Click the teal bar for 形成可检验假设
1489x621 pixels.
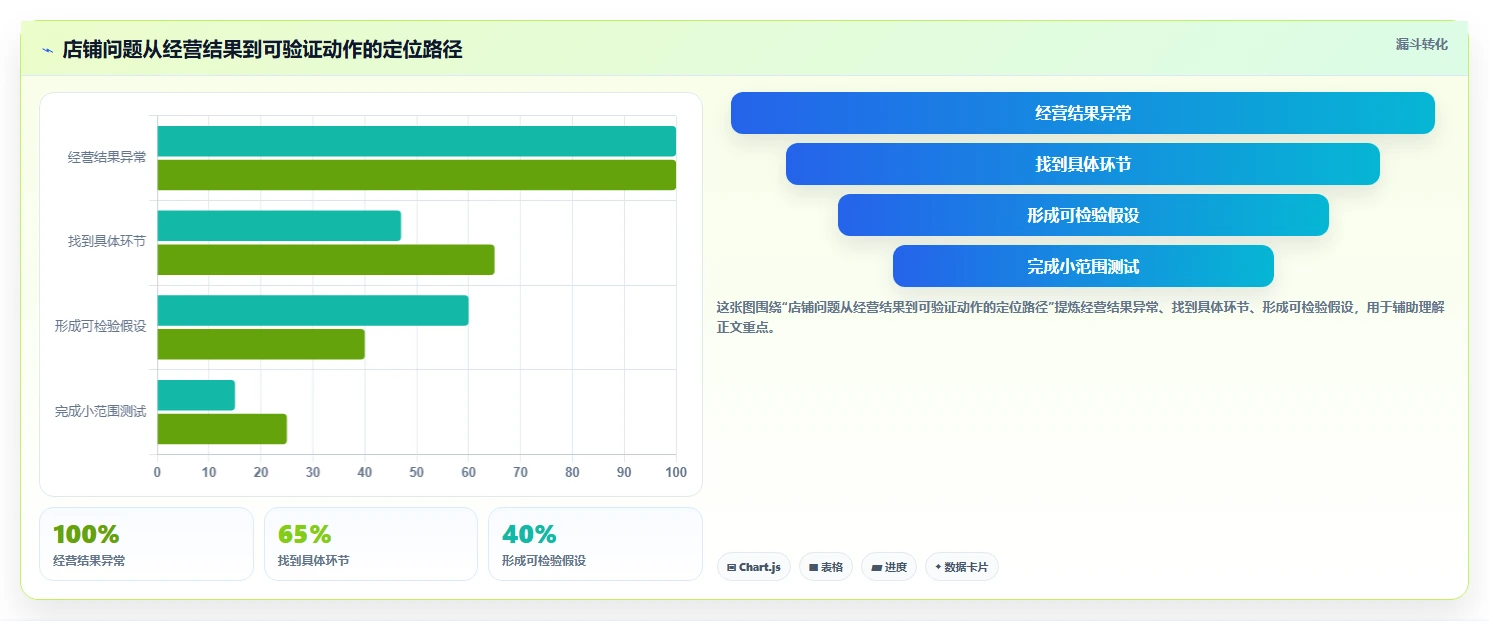click(313, 310)
